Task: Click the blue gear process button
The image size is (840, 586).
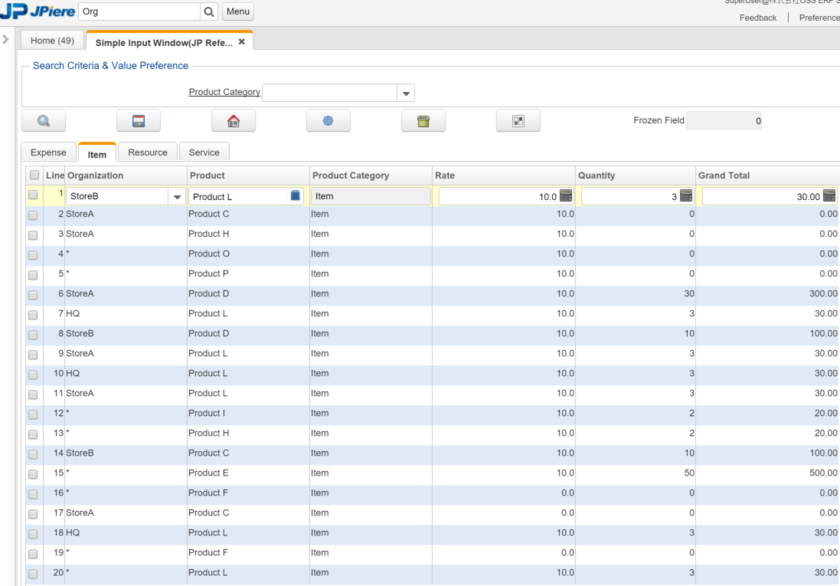Action: (328, 121)
